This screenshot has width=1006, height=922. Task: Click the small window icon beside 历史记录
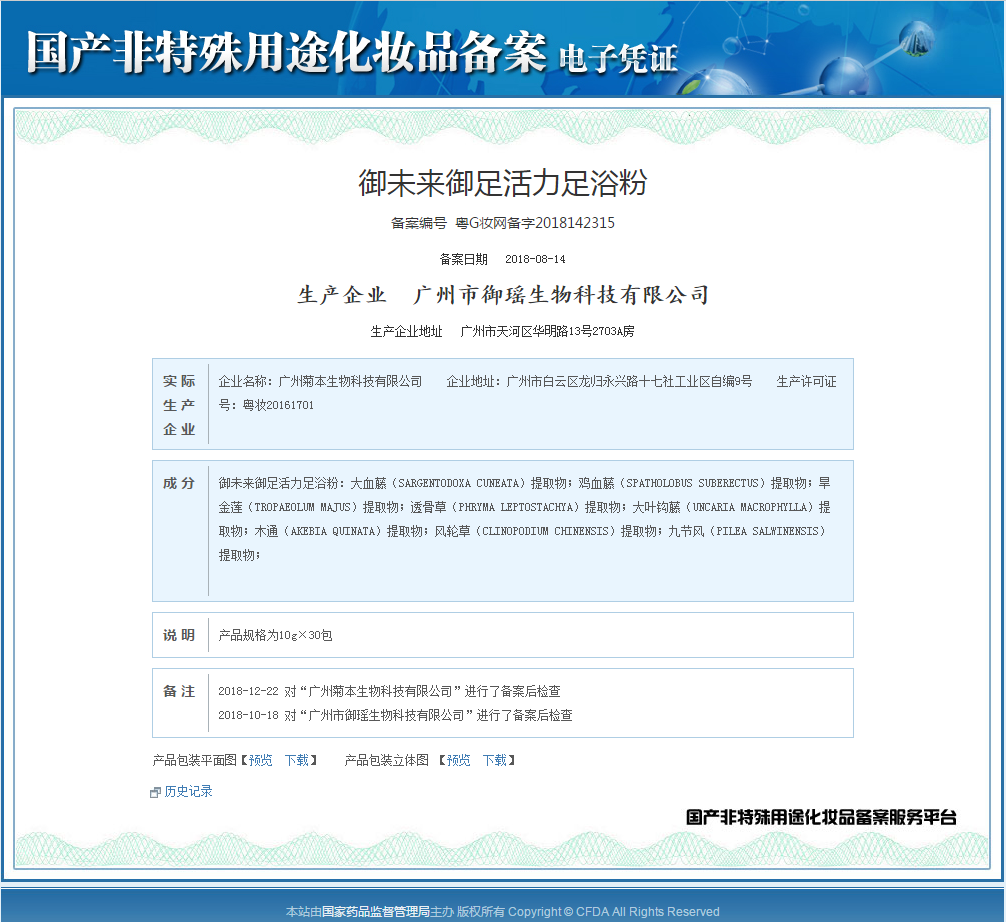click(x=153, y=791)
